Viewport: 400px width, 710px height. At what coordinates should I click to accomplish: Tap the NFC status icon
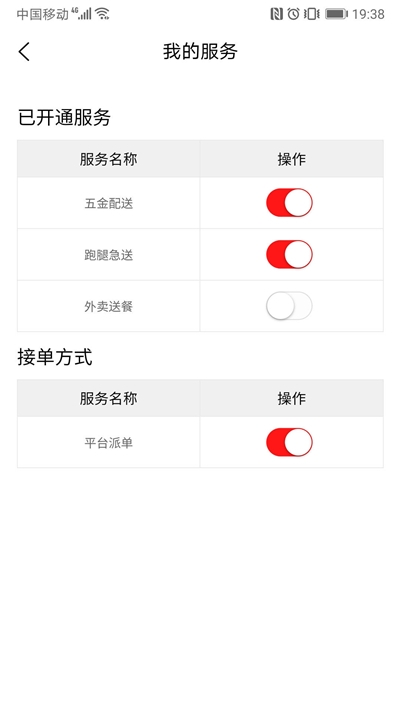pos(276,14)
